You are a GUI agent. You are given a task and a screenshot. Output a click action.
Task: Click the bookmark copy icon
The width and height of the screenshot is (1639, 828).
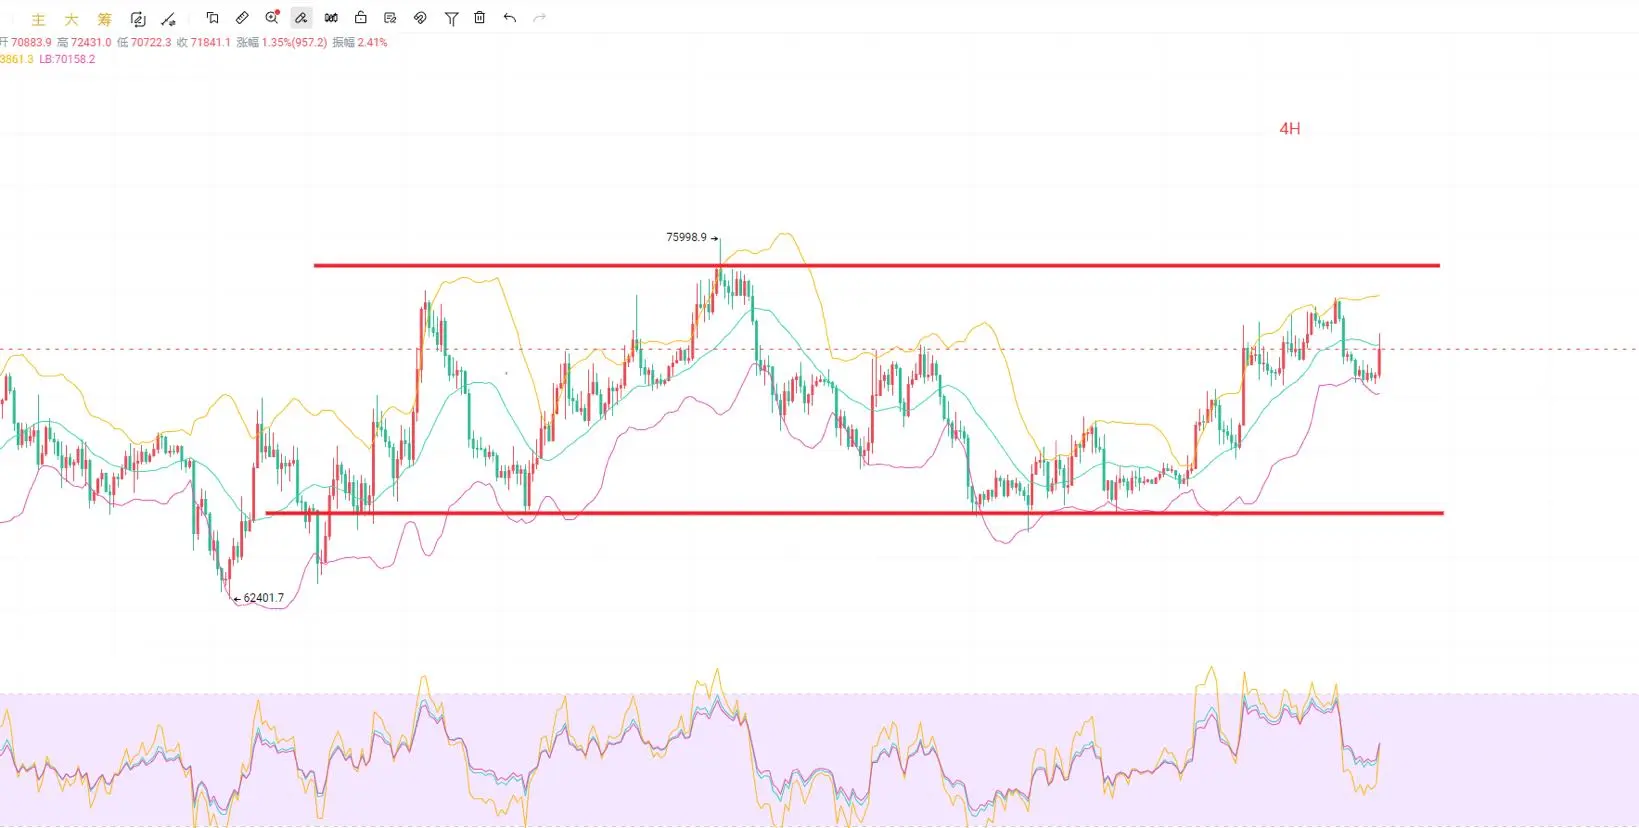click(212, 18)
